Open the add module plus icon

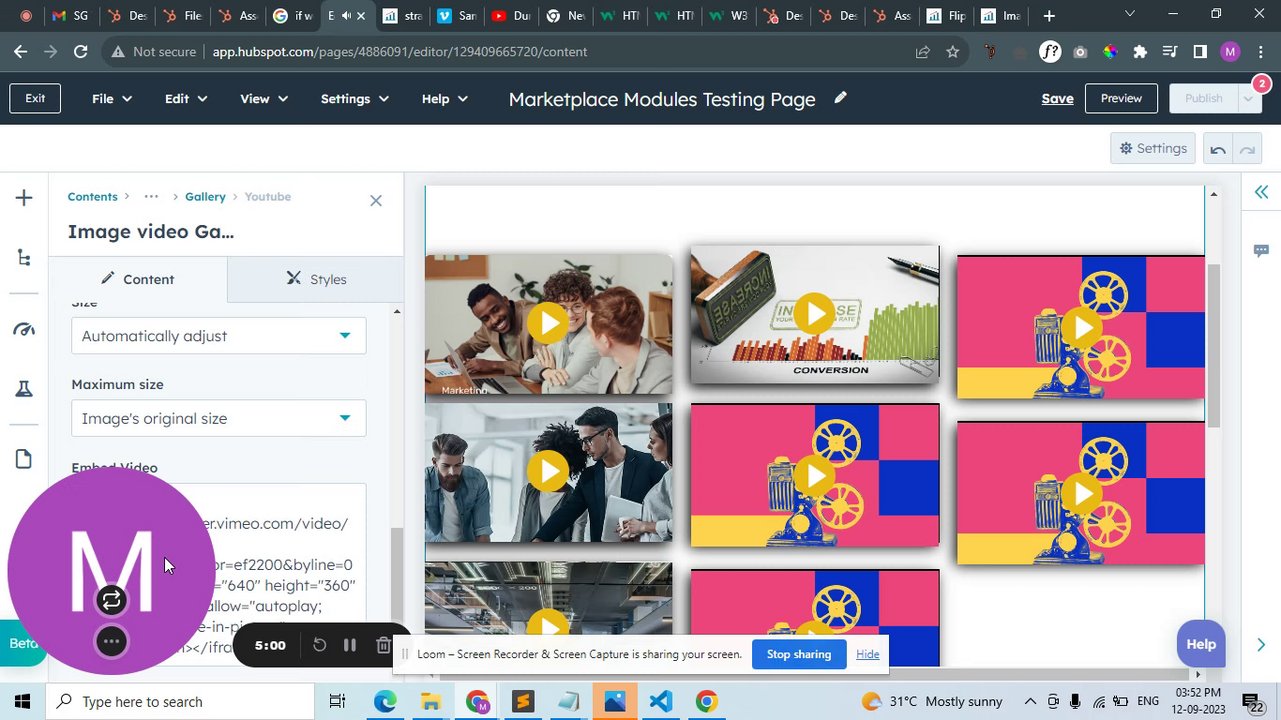[x=24, y=198]
